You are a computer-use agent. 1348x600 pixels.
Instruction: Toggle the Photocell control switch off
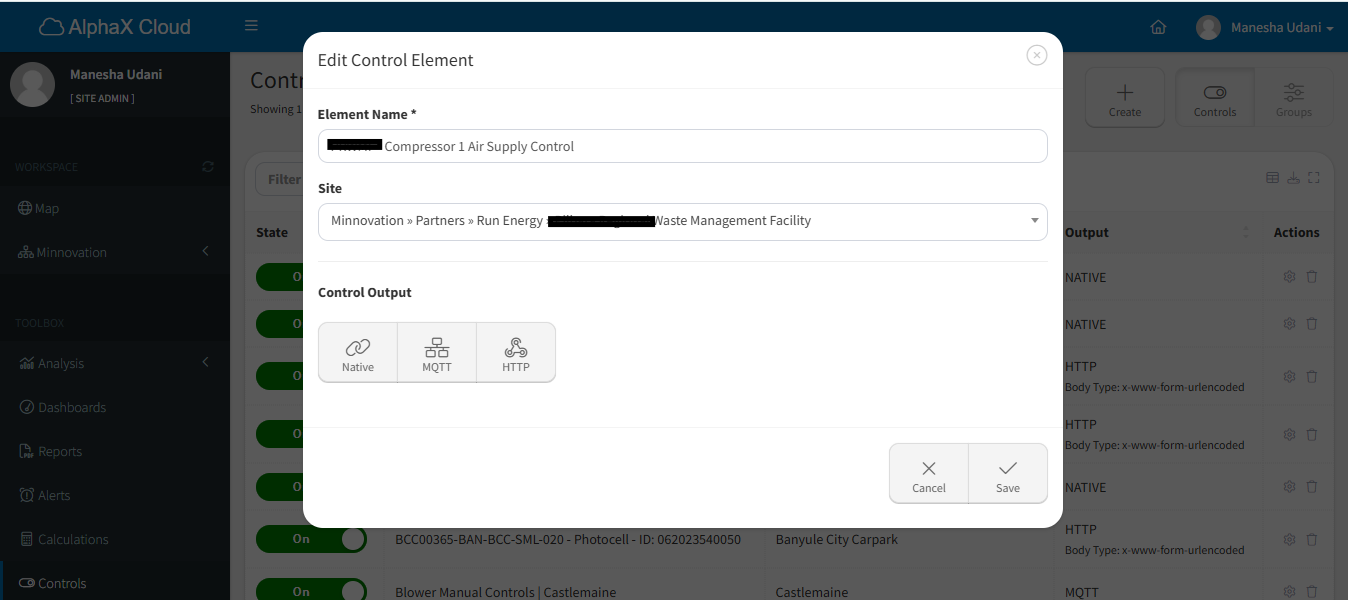[311, 539]
